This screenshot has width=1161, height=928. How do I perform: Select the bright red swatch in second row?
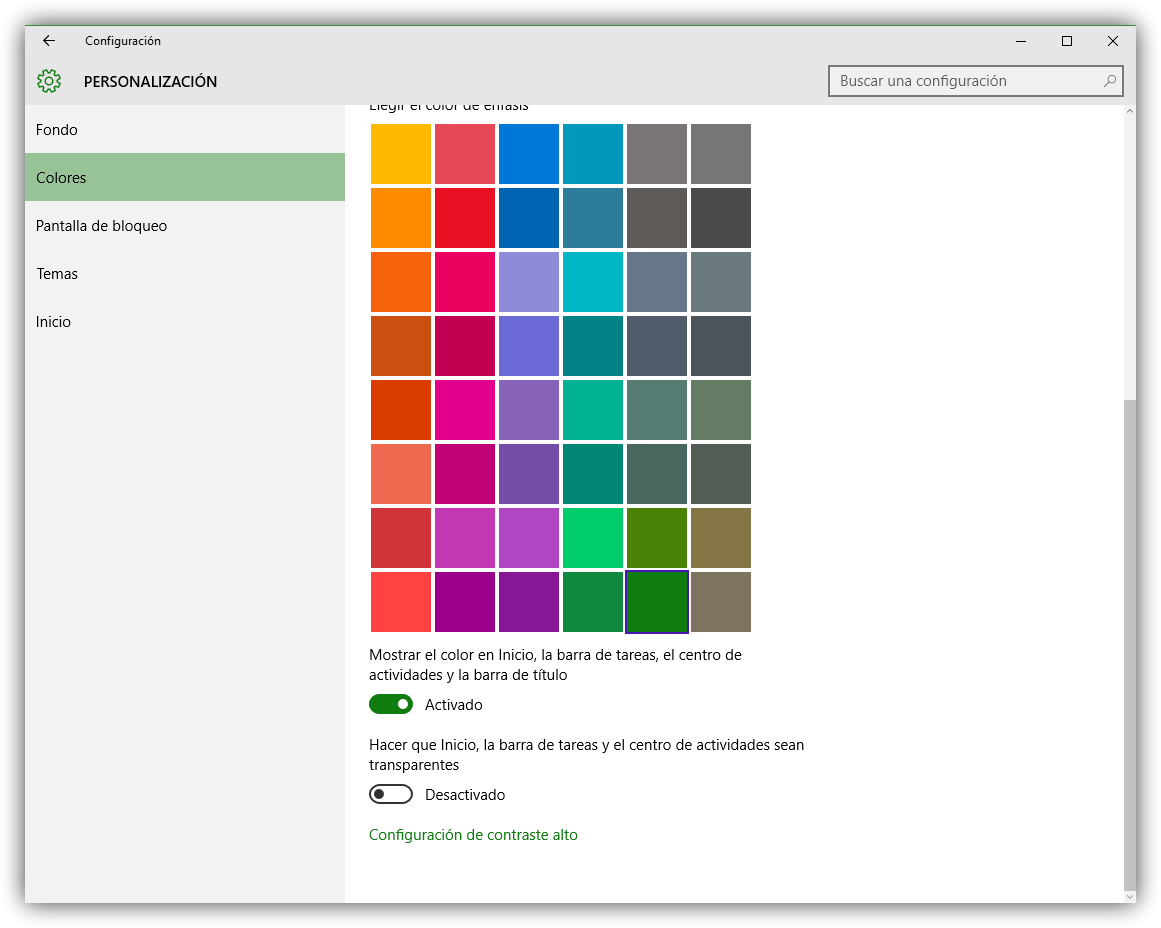(x=465, y=218)
